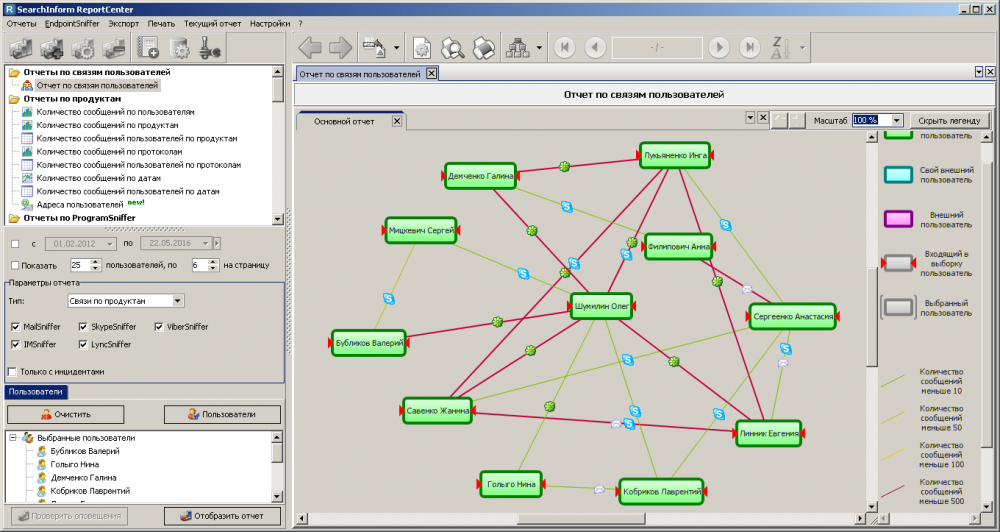
Task: Click the Пользователи button with user icon
Action: [222, 414]
